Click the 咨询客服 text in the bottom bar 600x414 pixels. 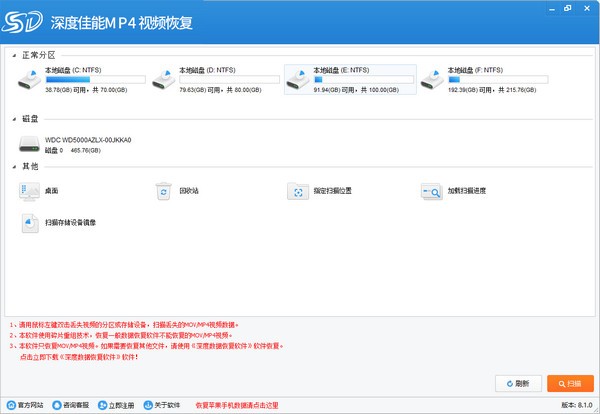pos(76,405)
